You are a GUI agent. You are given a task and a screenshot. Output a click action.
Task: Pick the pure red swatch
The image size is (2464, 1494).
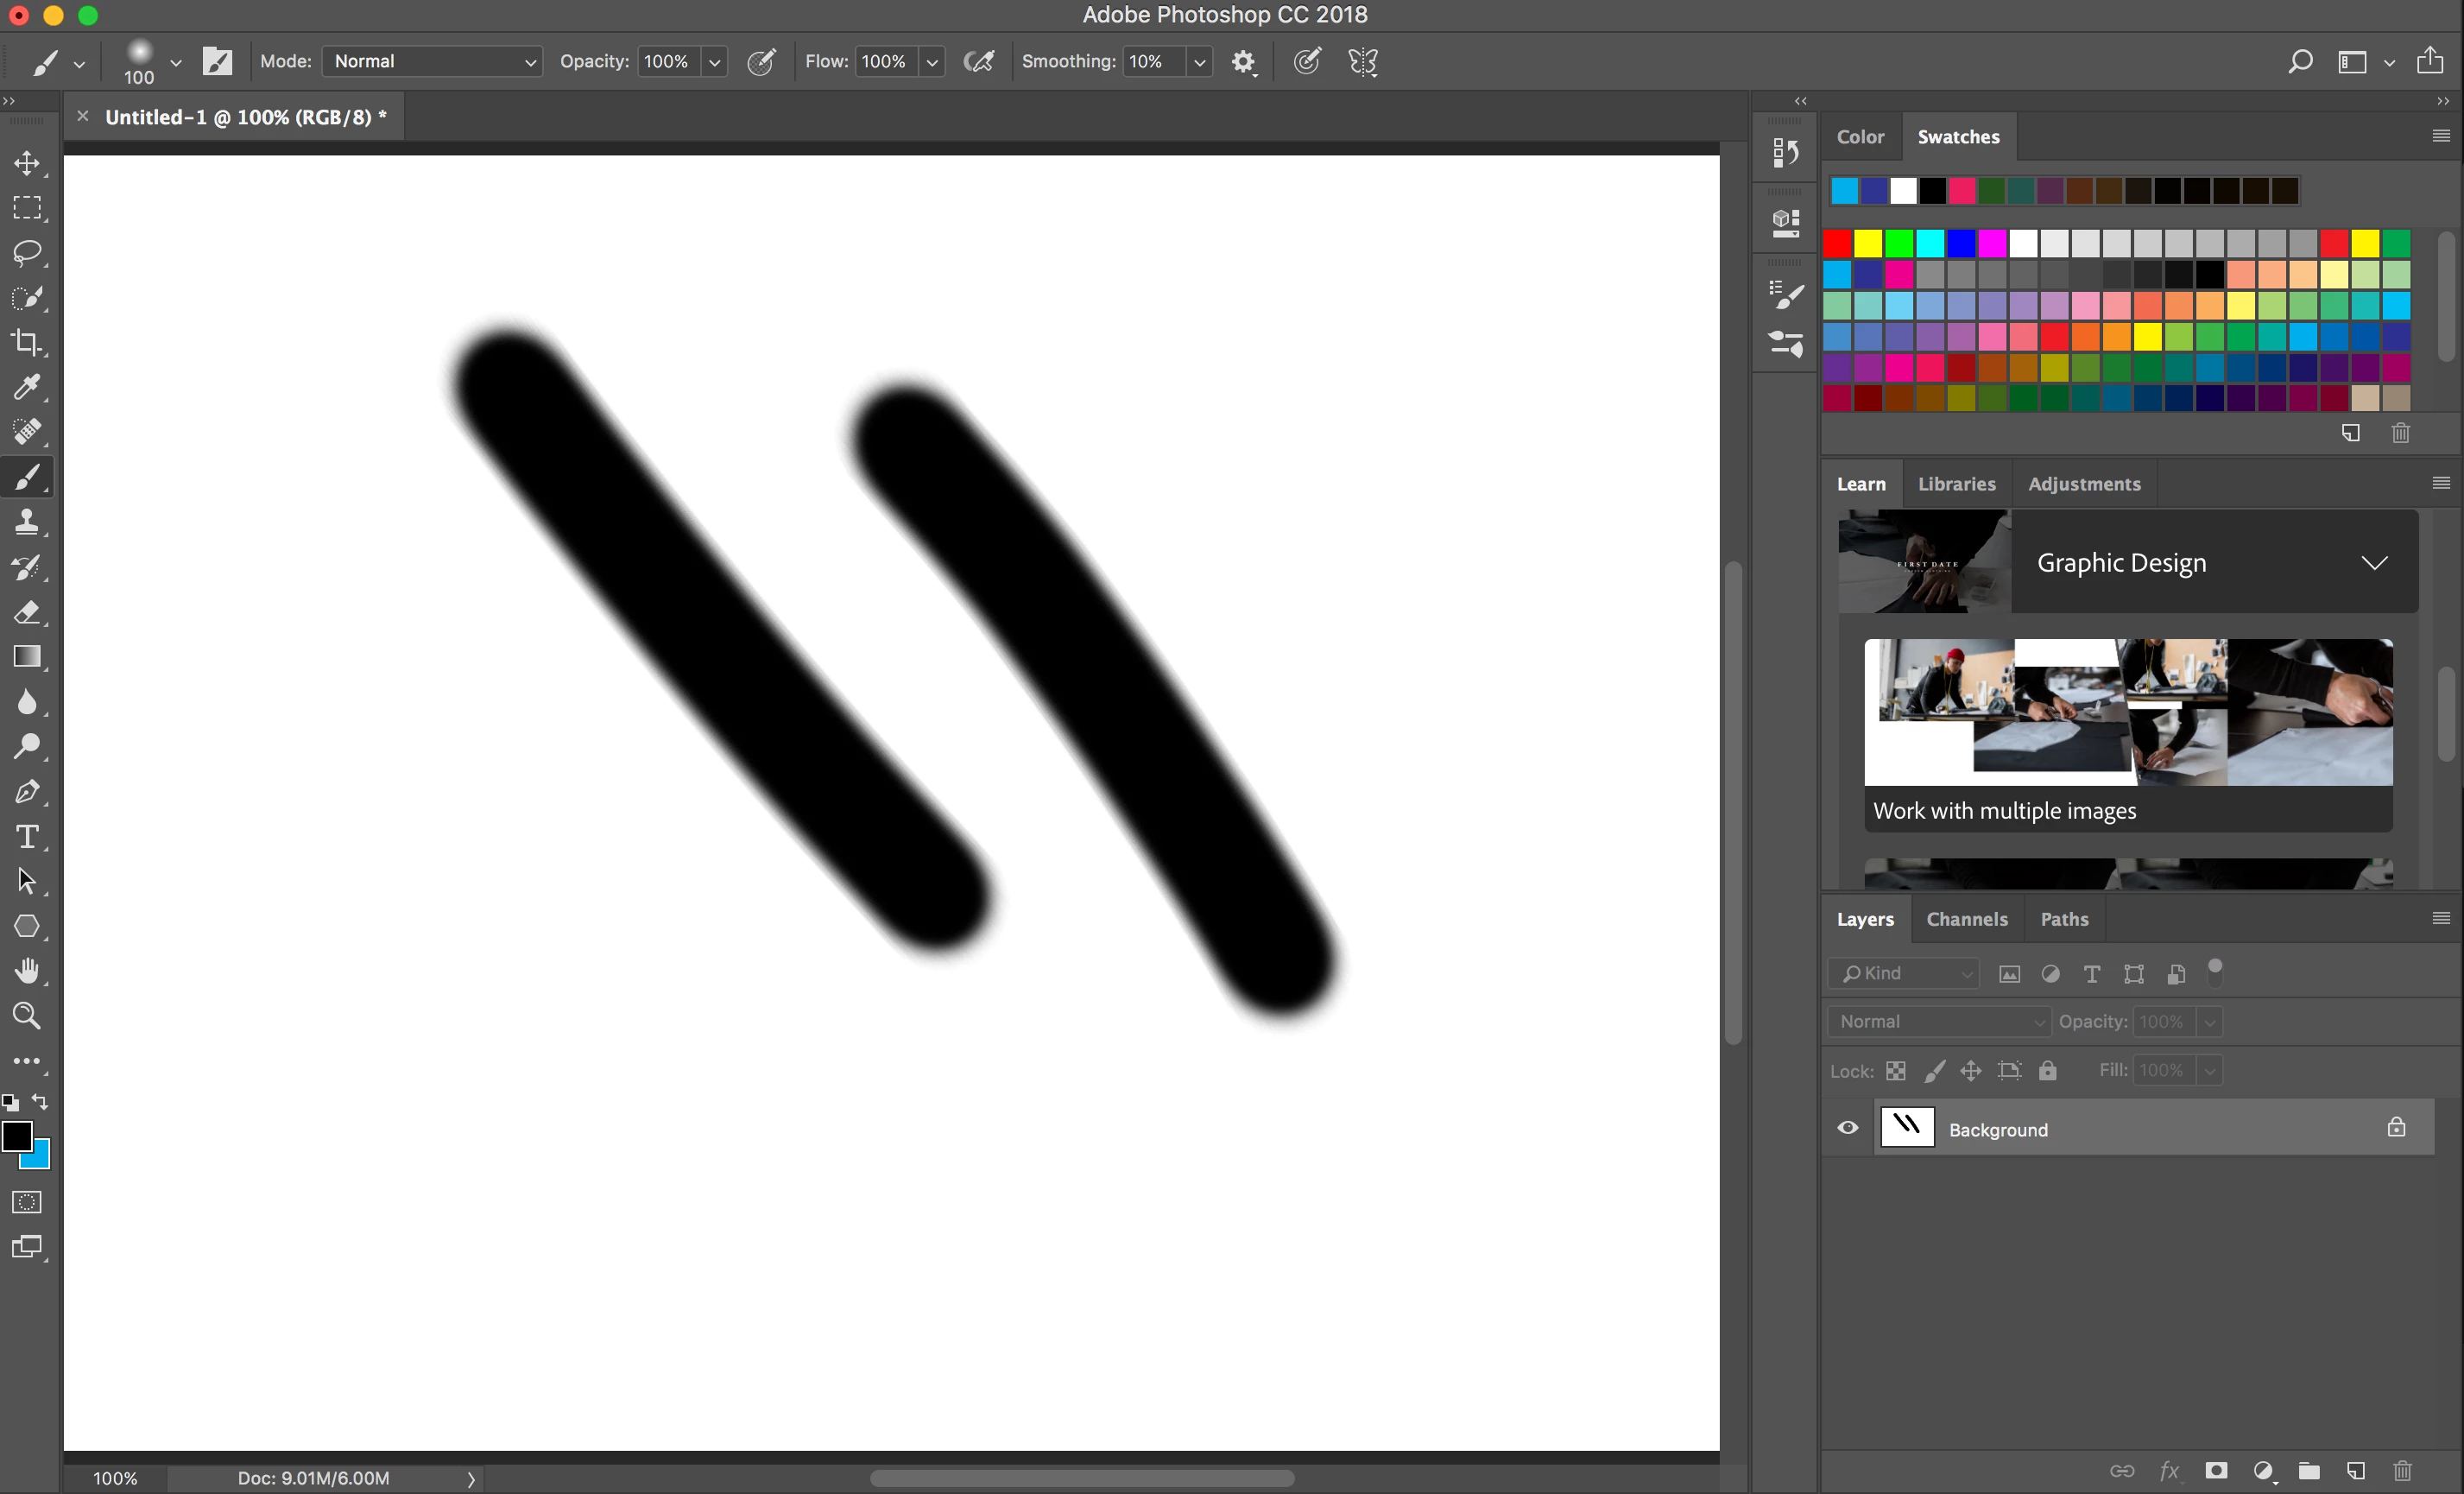pyautogui.click(x=1837, y=243)
